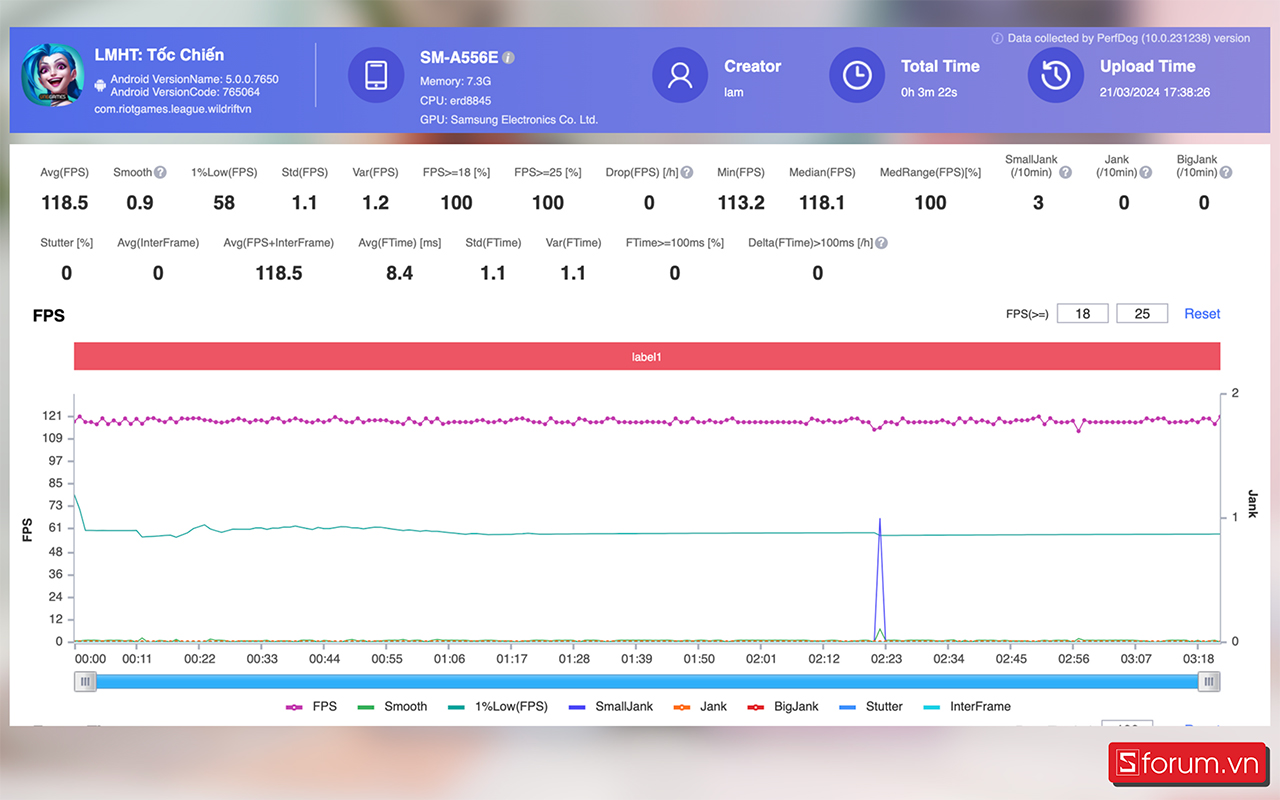Toggle the FPS series in the legend
1280x800 pixels.
tap(311, 706)
